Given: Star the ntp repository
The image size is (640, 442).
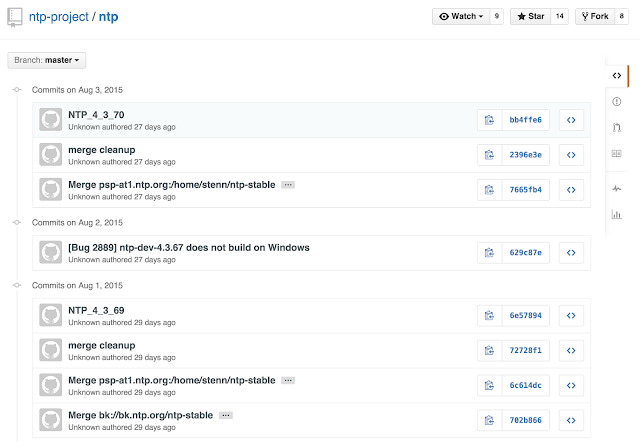Looking at the screenshot, I should coord(529,16).
